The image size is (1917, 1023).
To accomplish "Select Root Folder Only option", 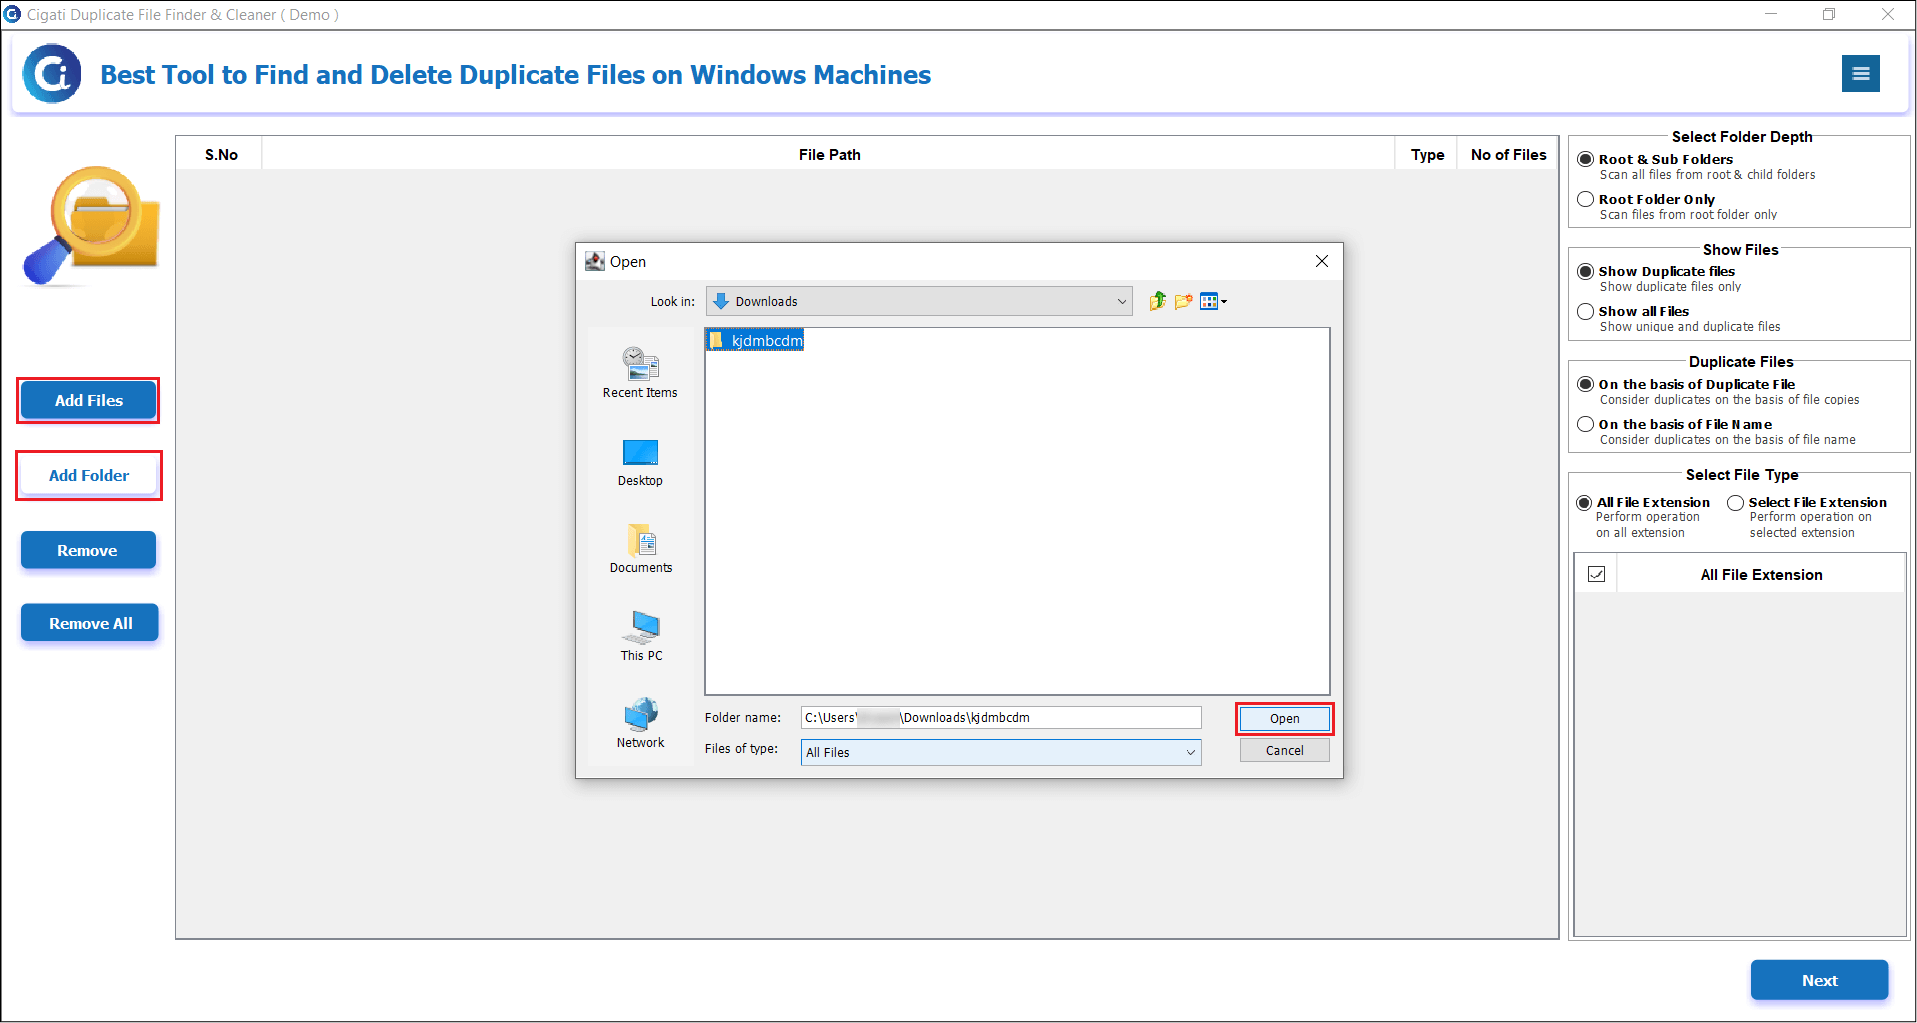I will [x=1585, y=199].
